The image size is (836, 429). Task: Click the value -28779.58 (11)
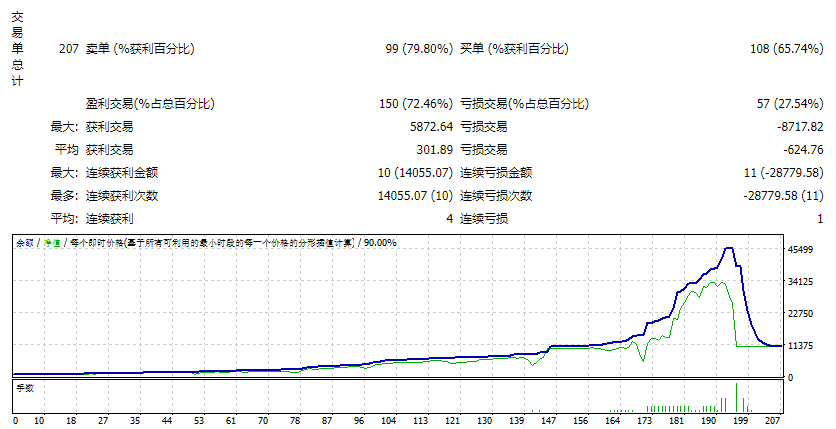(x=784, y=196)
